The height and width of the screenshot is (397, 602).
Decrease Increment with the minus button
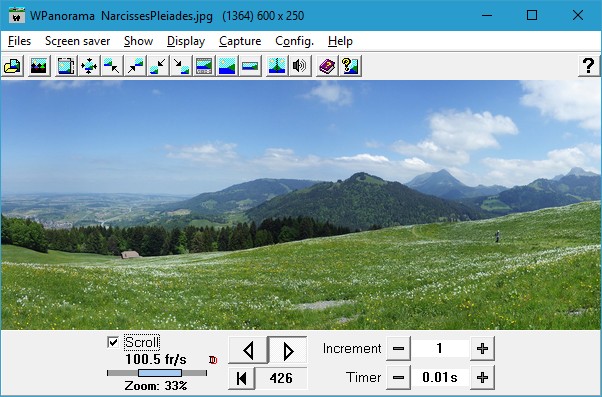point(398,349)
